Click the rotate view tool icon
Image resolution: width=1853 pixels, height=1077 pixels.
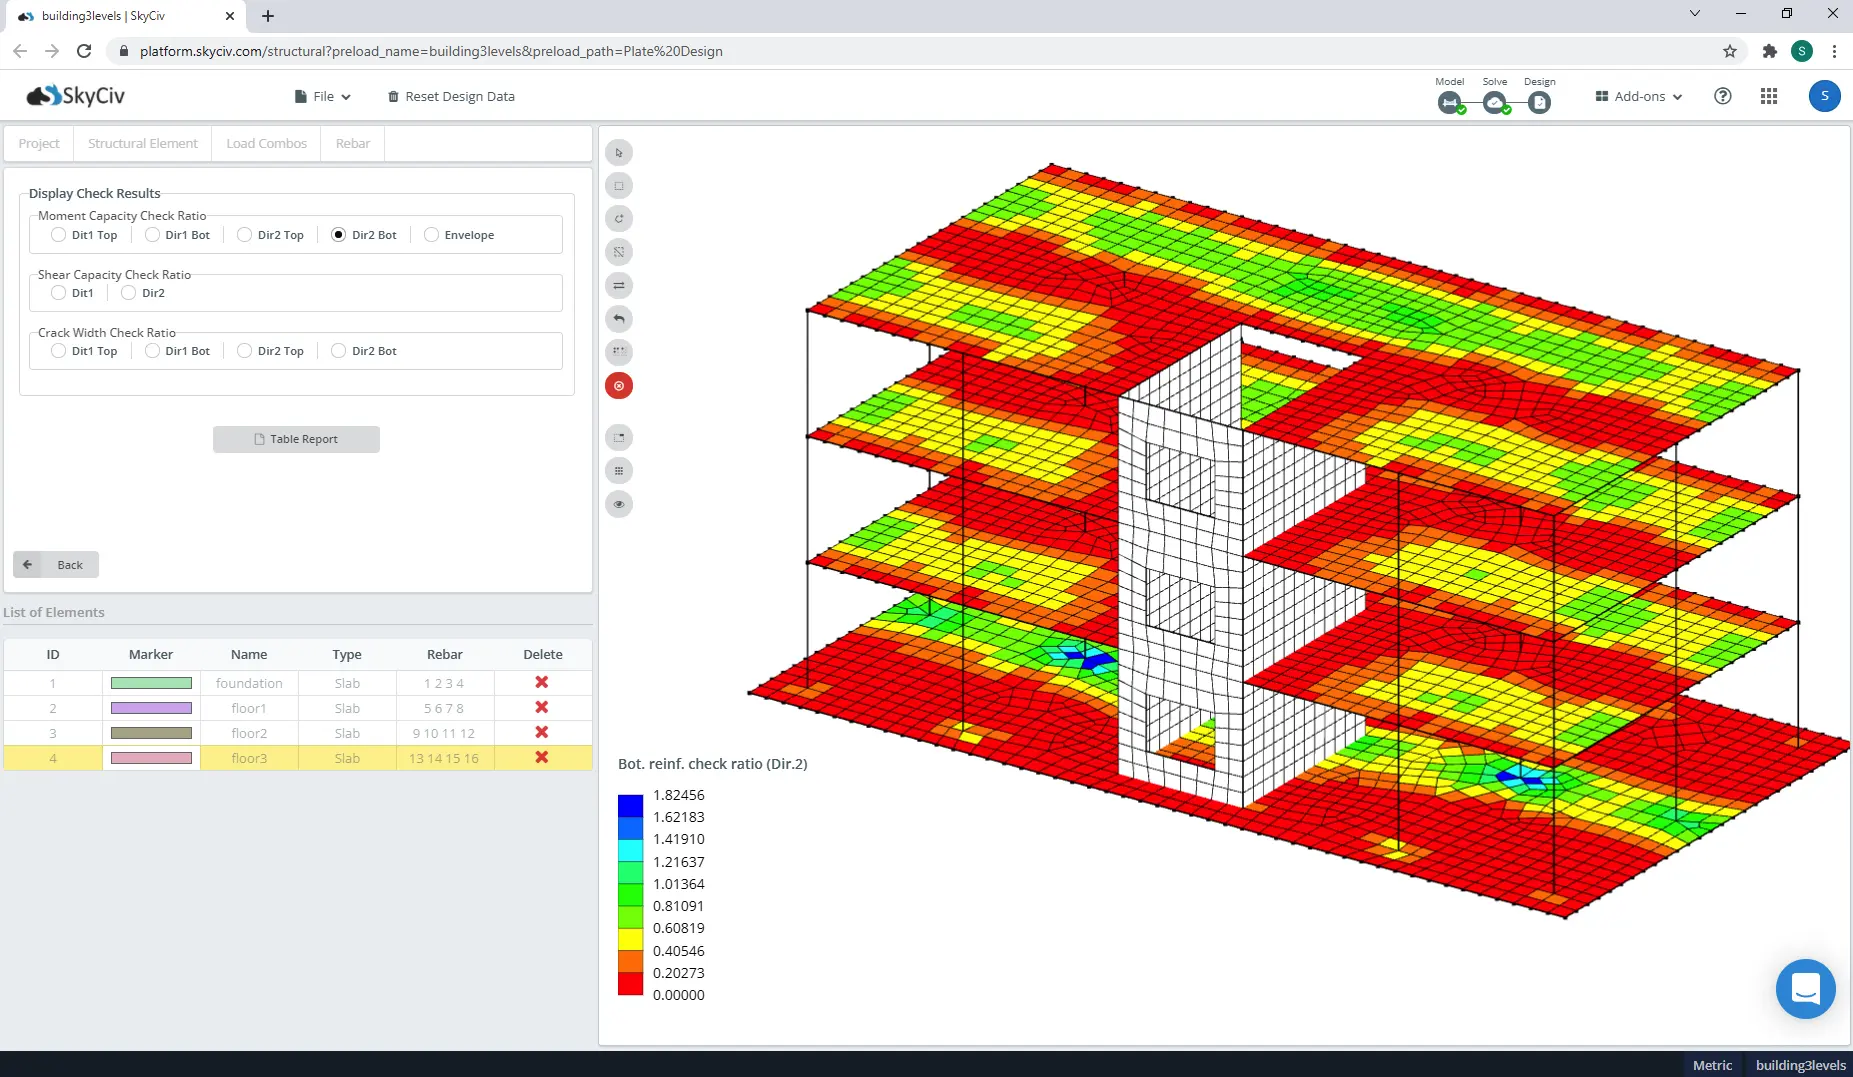(619, 218)
